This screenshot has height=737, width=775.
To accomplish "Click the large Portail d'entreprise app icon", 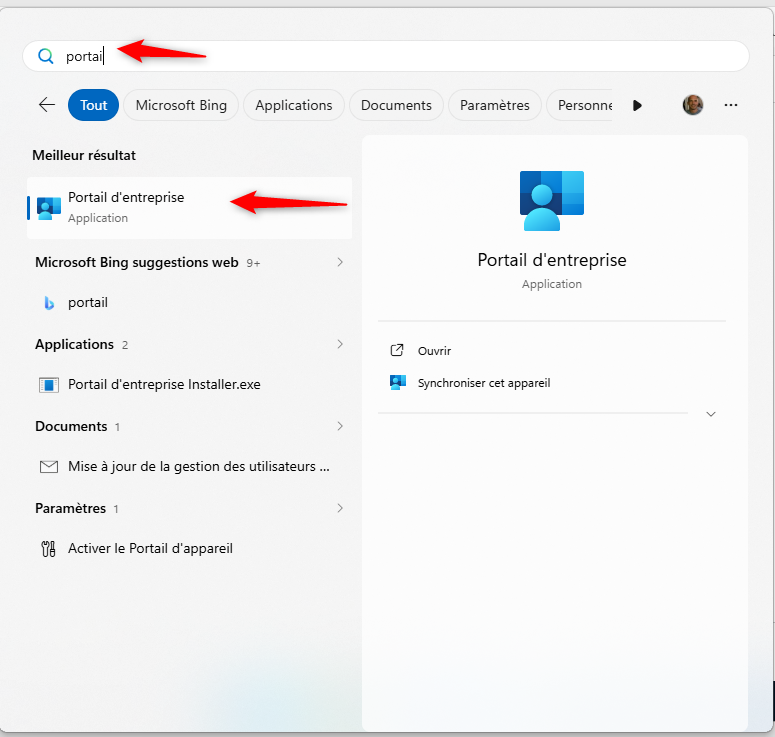I will (x=551, y=200).
